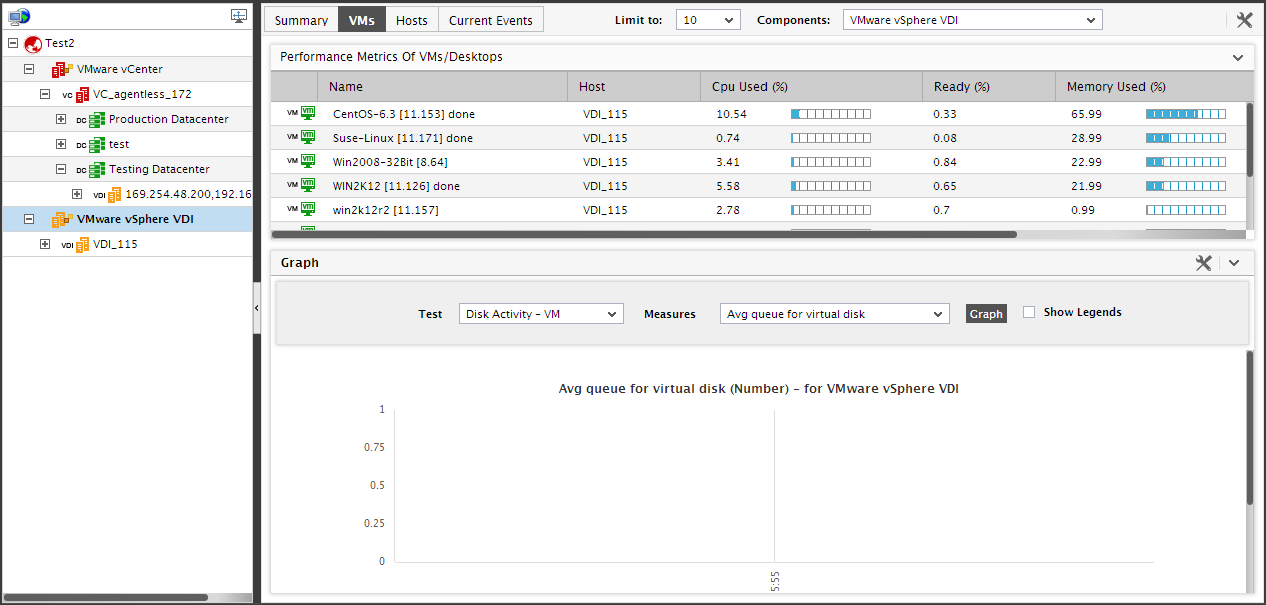Collapse the Testing Datacenter node
Viewport: 1266px width, 605px height.
[x=61, y=169]
